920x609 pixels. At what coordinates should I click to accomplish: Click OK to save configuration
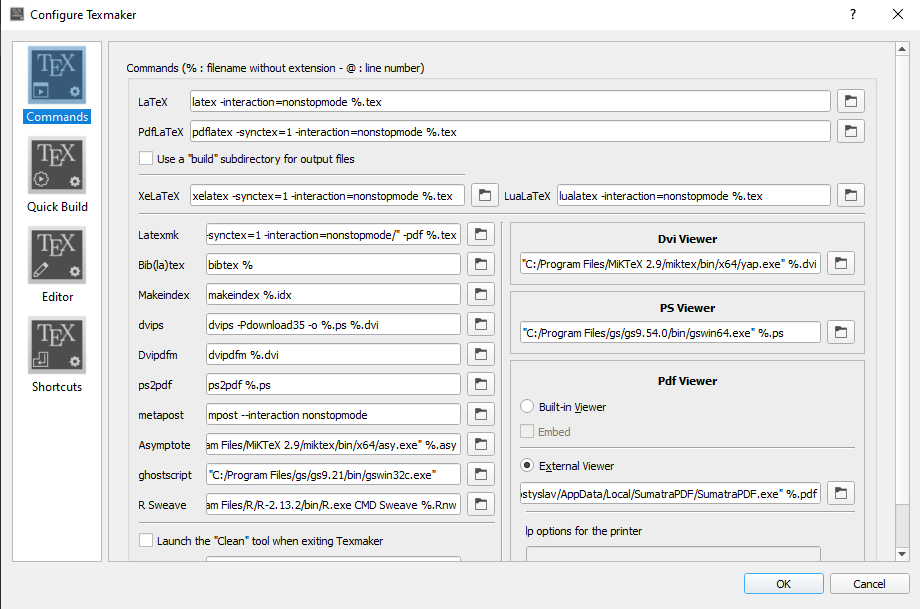coord(783,584)
